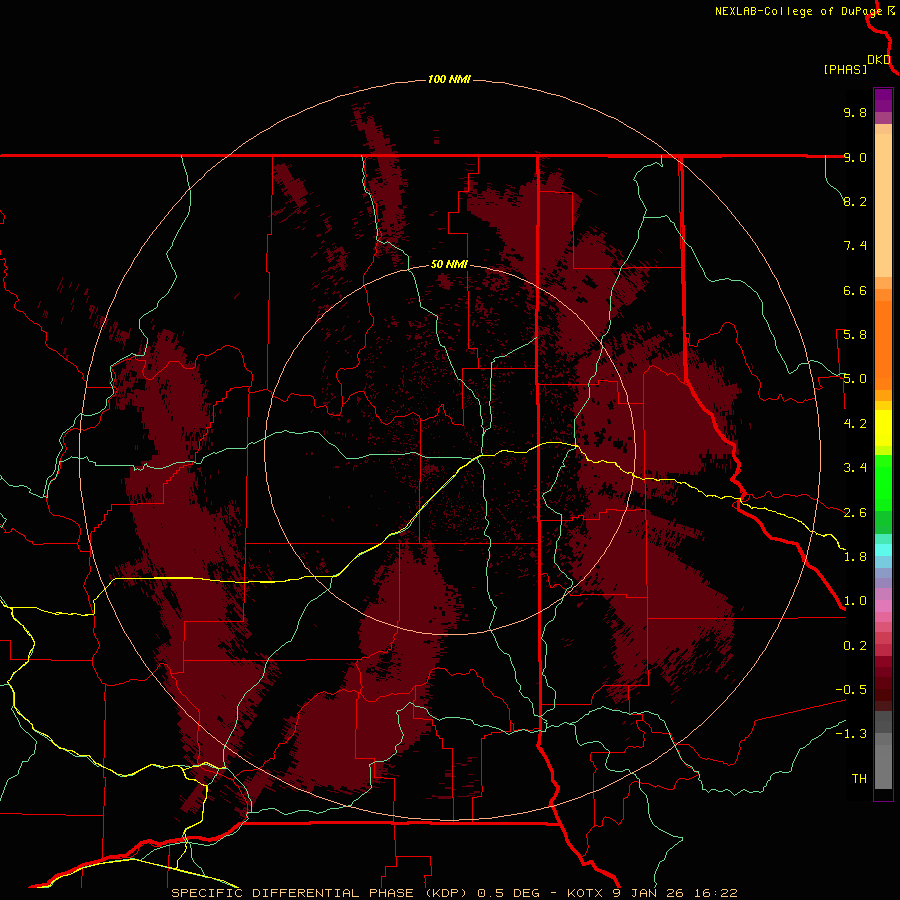Click the cyan color band of the scale
900x900 pixels.
pyautogui.click(x=883, y=550)
